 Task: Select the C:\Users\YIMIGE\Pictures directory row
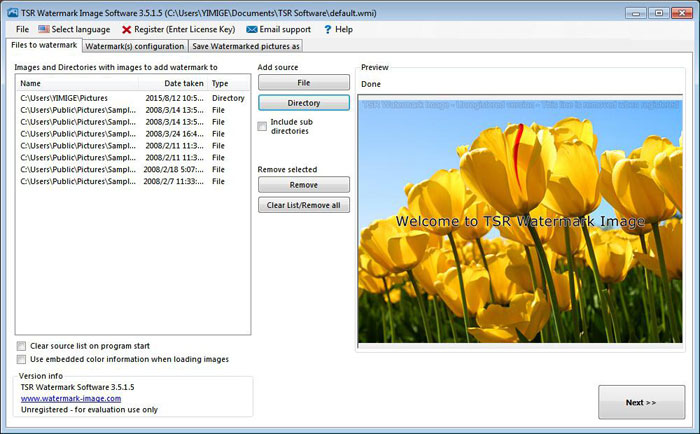(x=133, y=98)
